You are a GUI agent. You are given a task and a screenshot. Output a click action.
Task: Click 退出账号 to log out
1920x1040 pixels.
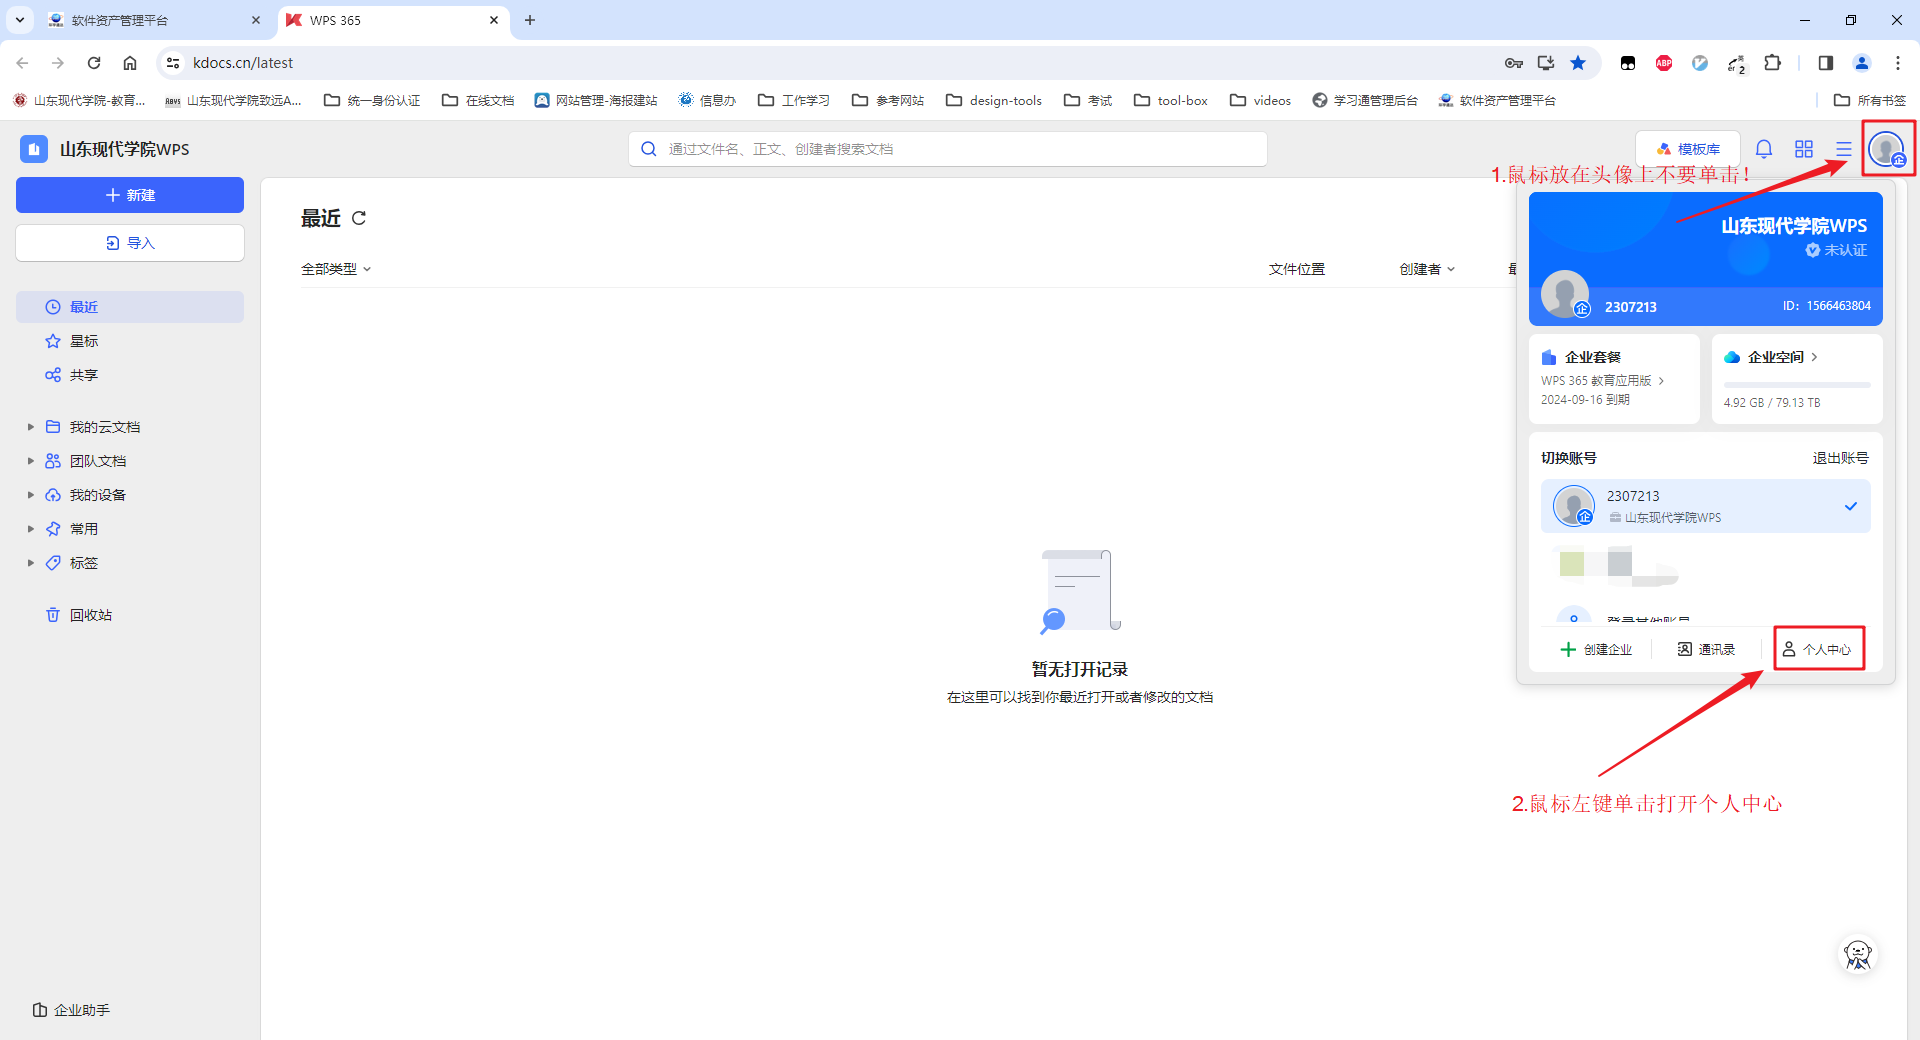point(1841,458)
